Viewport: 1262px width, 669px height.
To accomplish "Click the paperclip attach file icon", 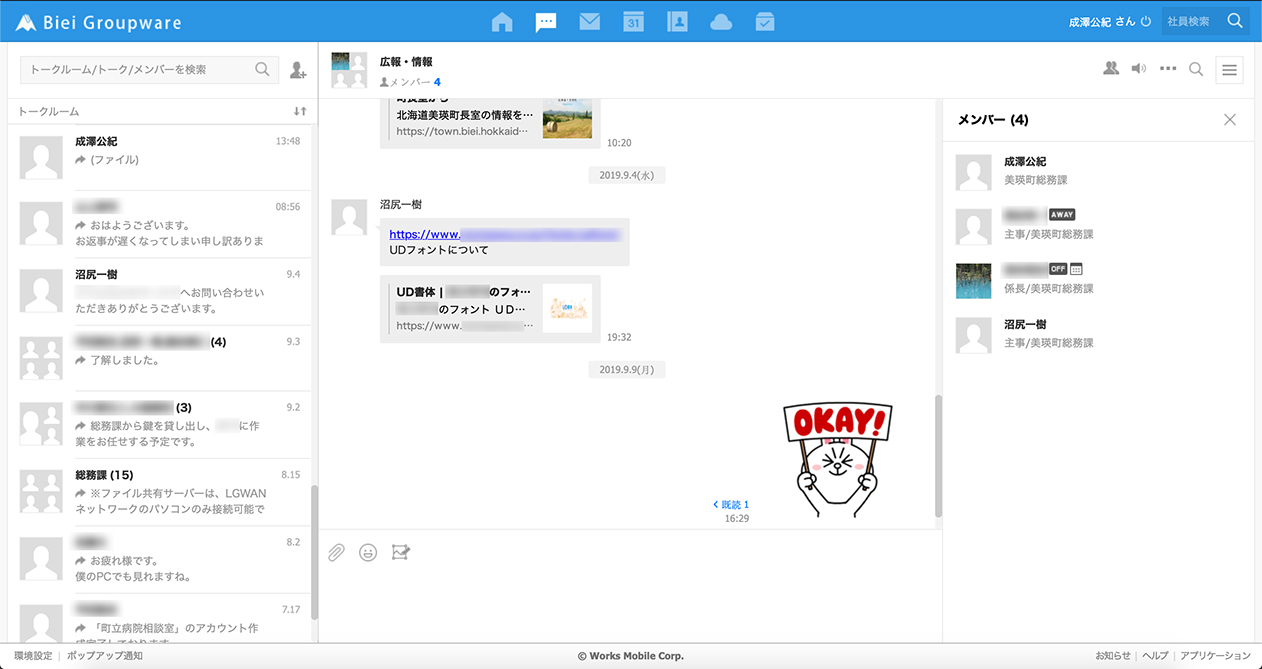I will coord(337,552).
